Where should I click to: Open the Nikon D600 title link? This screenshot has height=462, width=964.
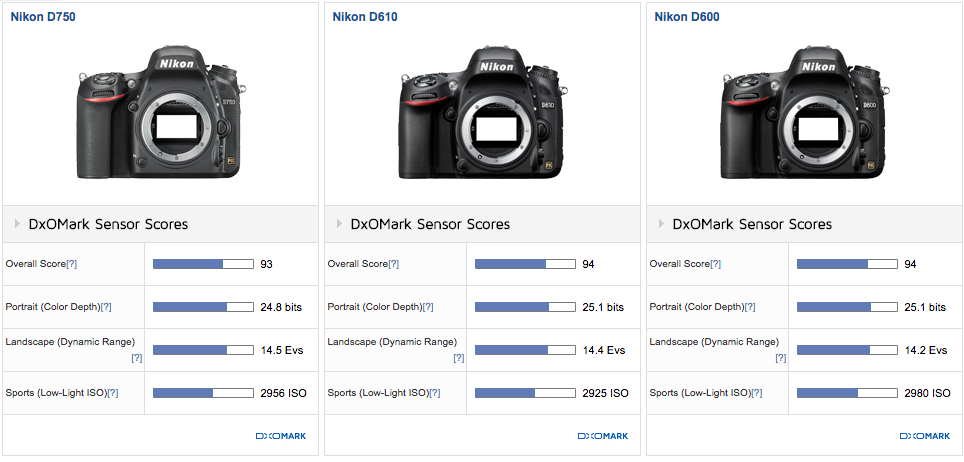tap(687, 17)
